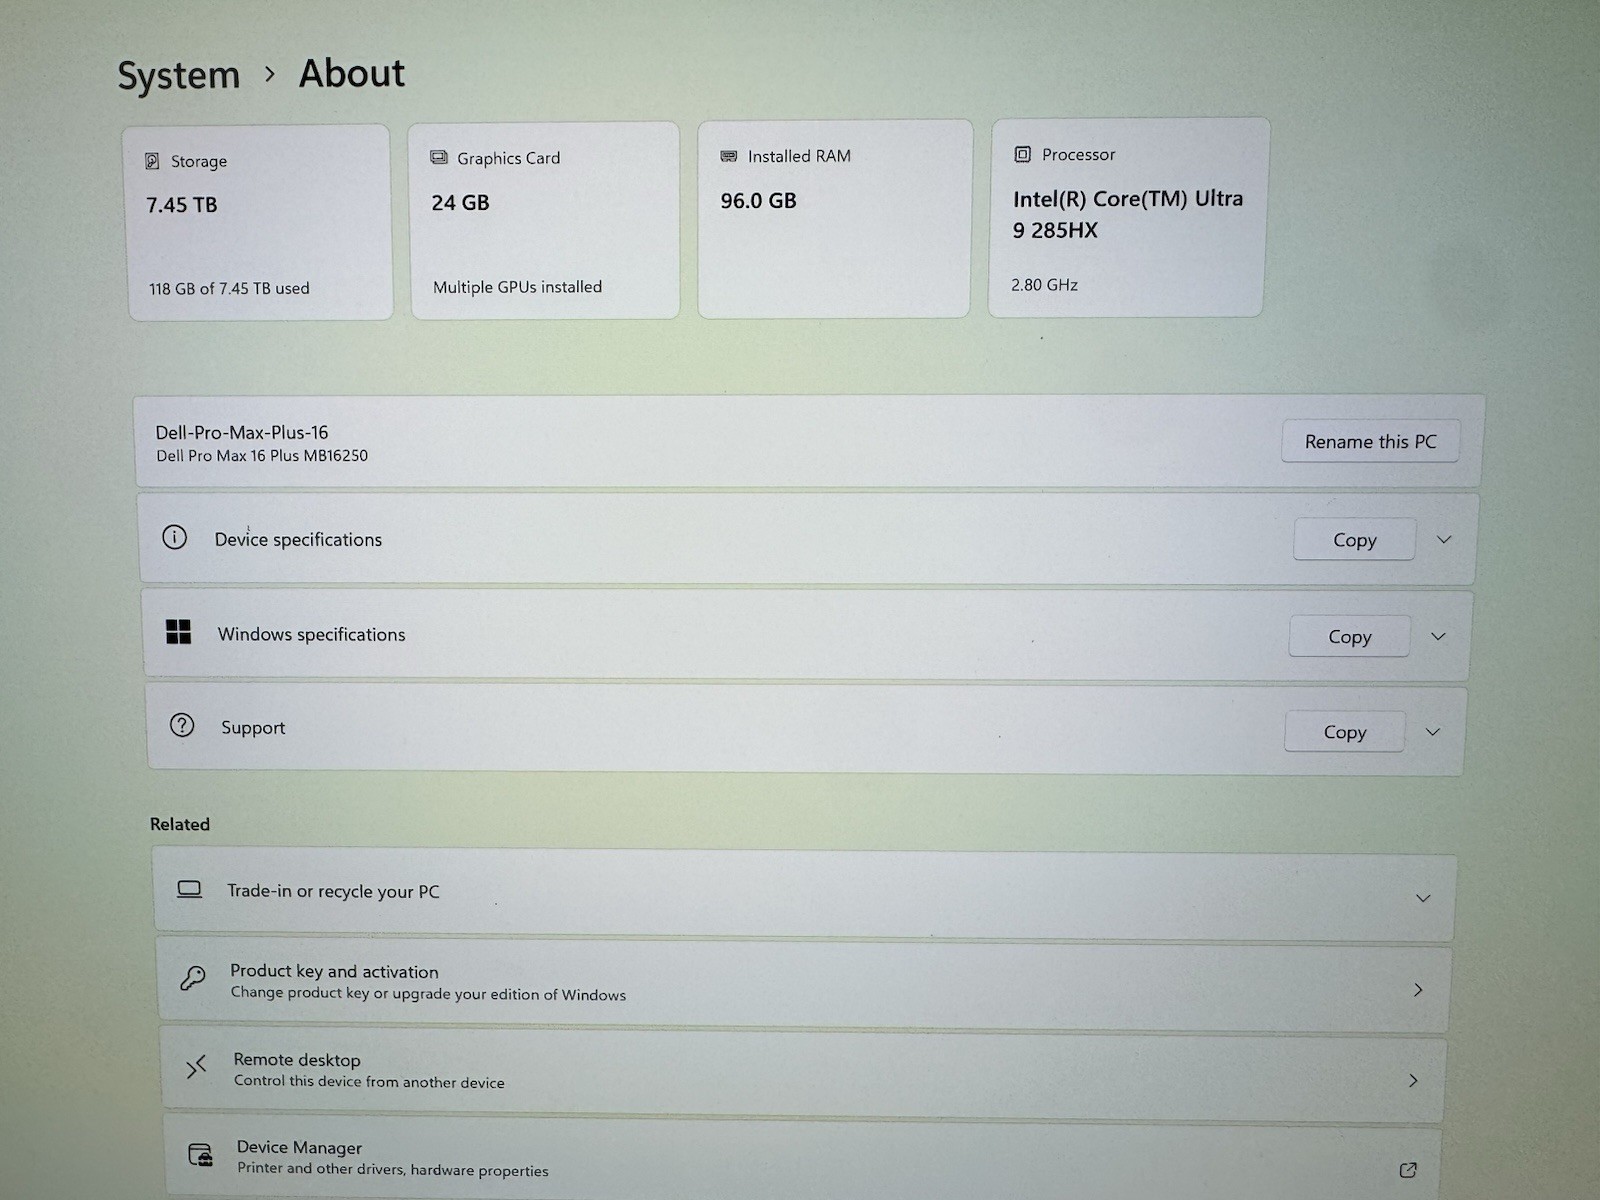
Task: Click the Installed RAM chip icon
Action: pos(729,156)
